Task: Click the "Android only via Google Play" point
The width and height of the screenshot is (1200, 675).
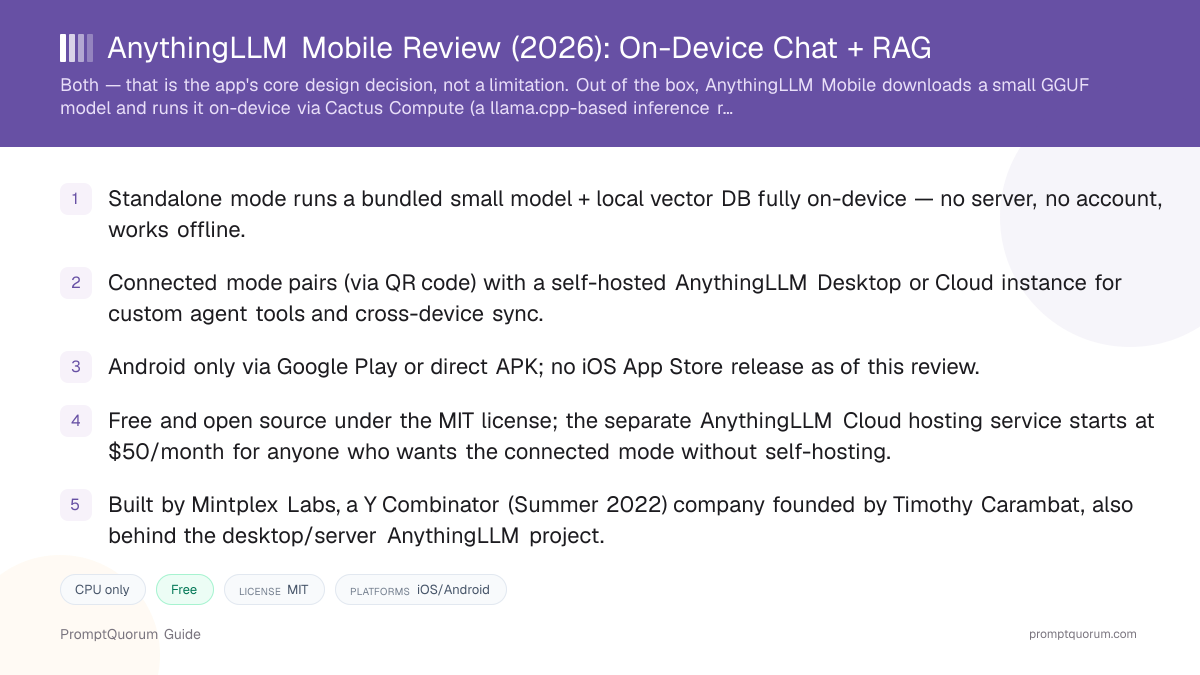Action: coord(544,367)
